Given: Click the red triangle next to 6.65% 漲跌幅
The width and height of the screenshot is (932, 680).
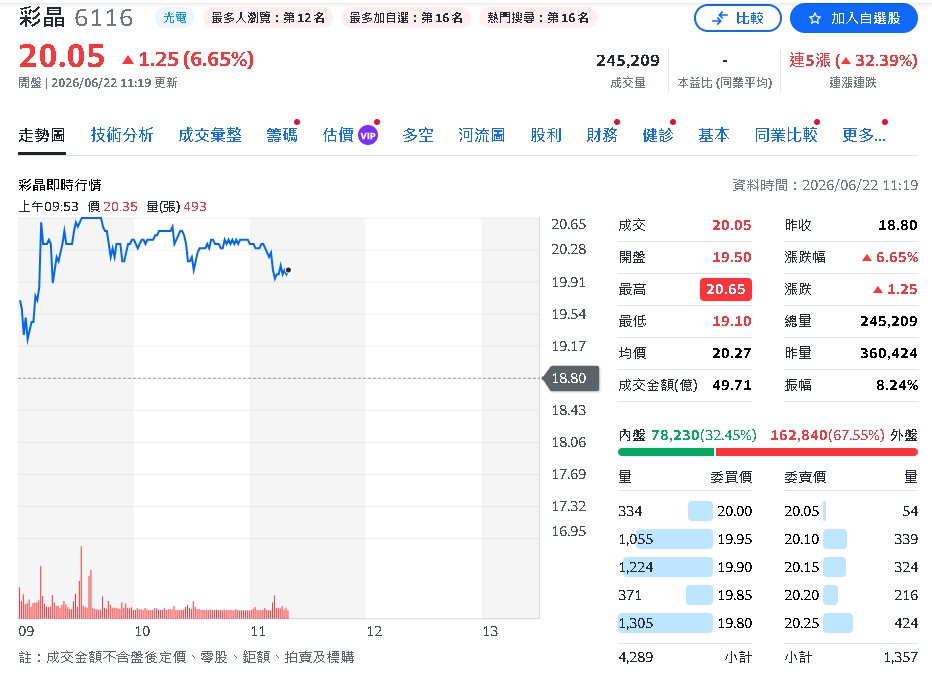Looking at the screenshot, I should 867,257.
